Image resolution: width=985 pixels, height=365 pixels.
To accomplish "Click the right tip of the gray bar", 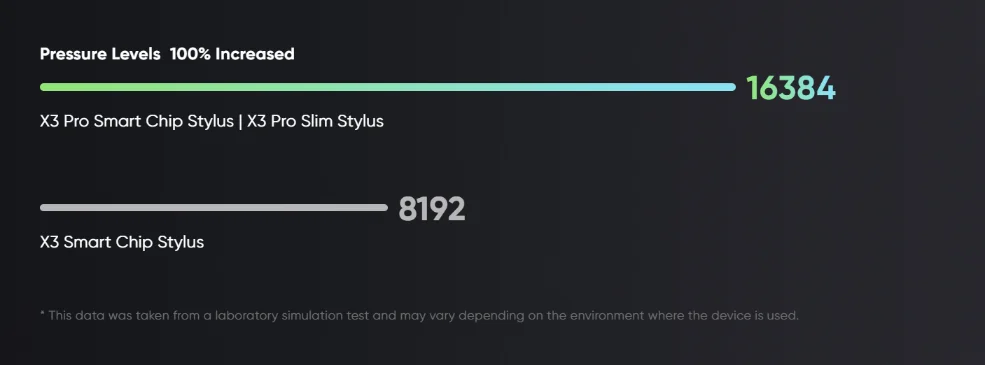I will pos(383,207).
